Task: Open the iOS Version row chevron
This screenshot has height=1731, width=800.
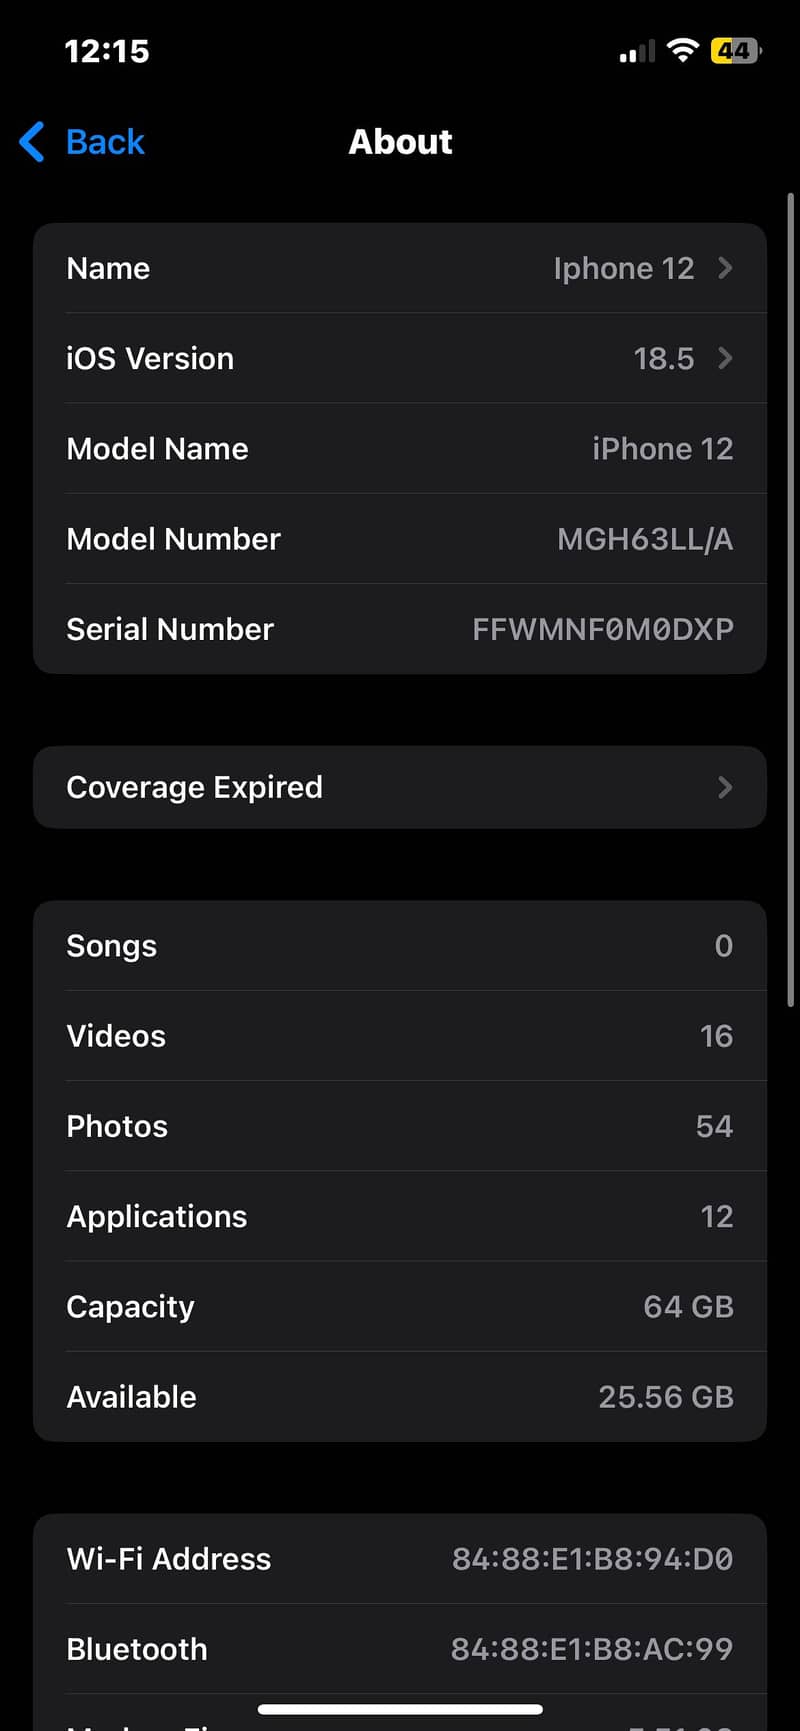Action: 726,358
